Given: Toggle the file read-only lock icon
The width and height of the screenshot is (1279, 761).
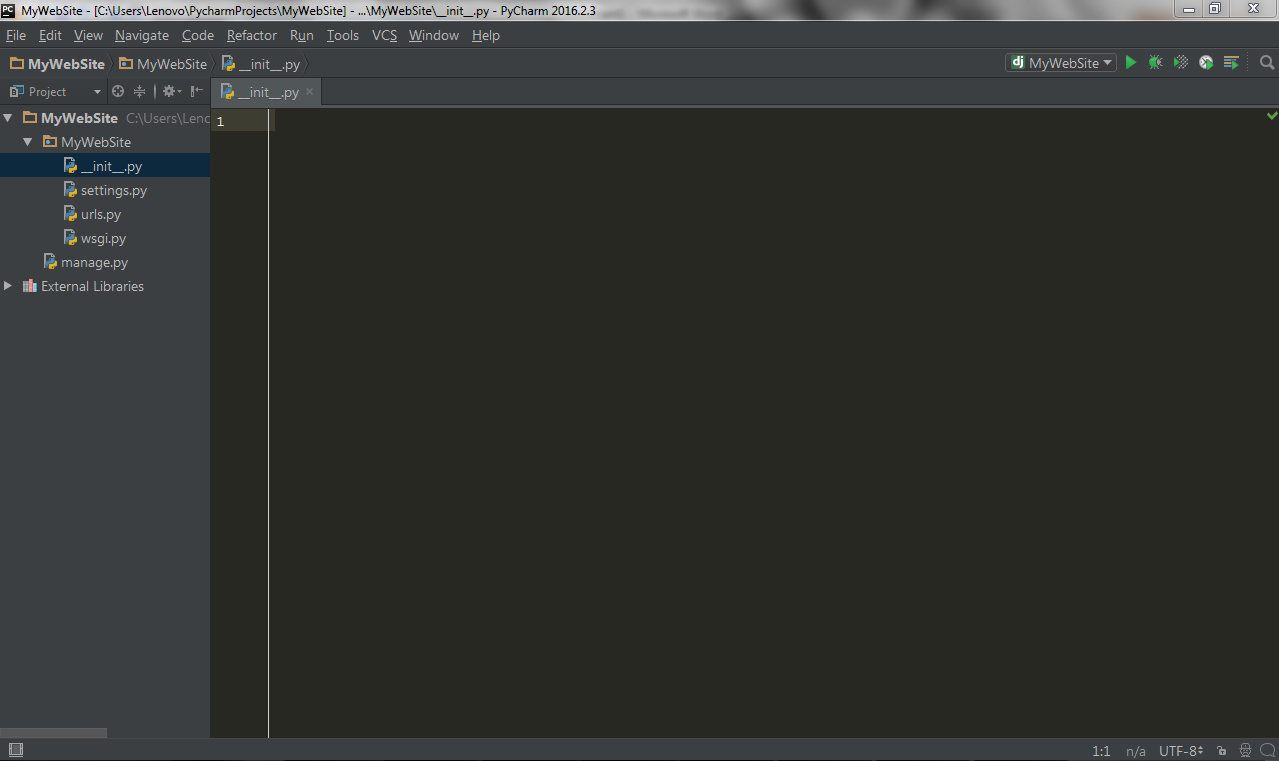Looking at the screenshot, I should (1221, 750).
